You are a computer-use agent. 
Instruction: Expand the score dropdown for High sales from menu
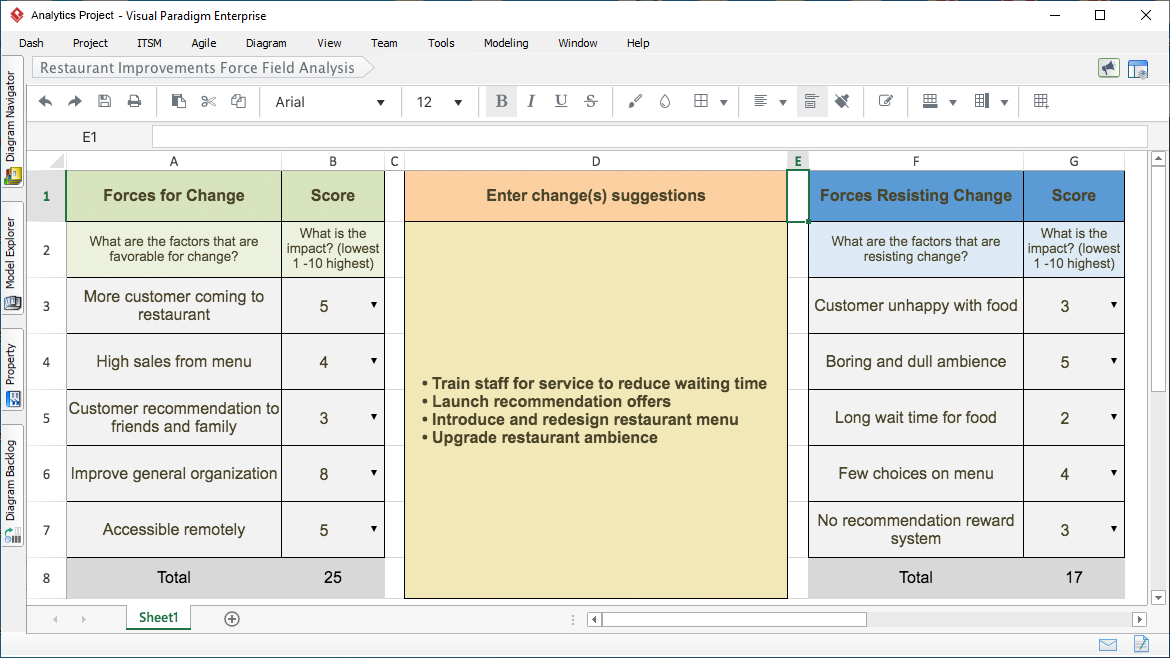point(373,361)
